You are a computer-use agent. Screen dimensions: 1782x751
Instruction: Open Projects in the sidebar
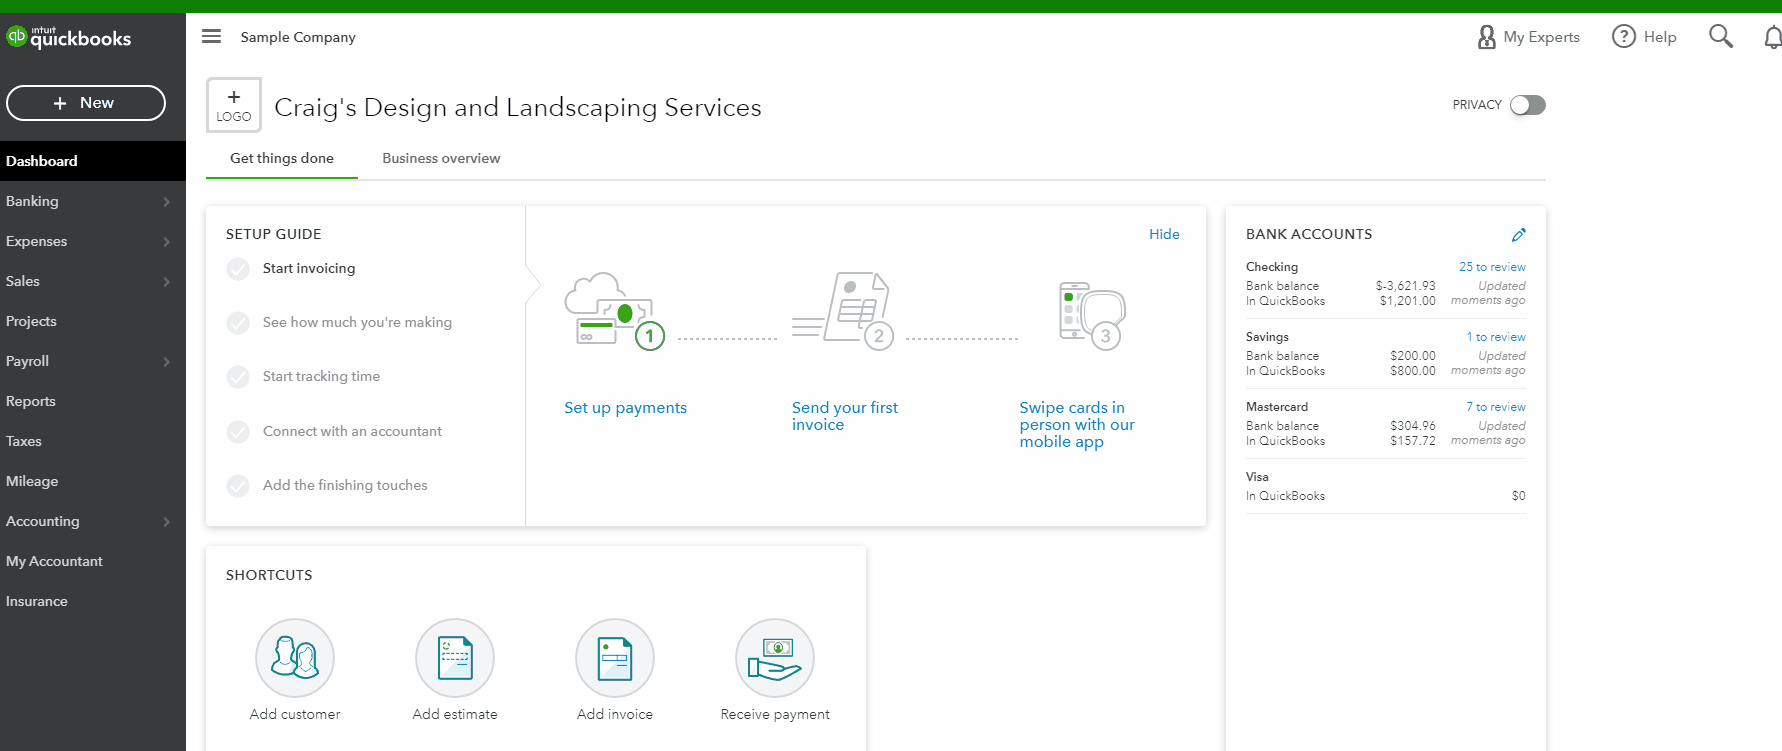93,321
